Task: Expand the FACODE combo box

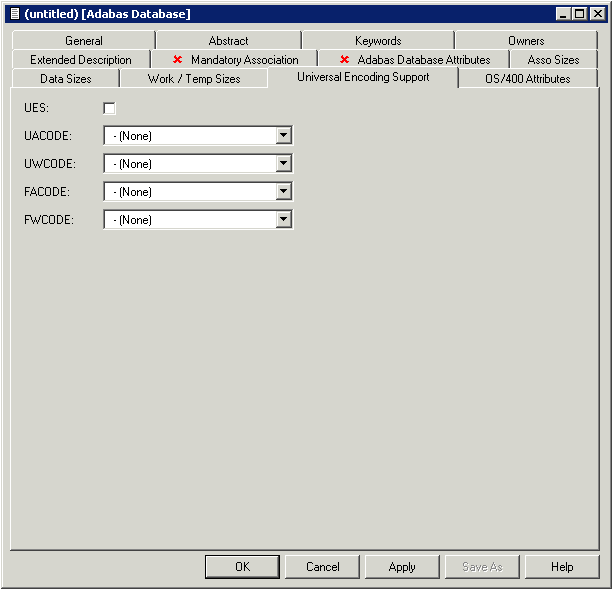Action: 284,192
